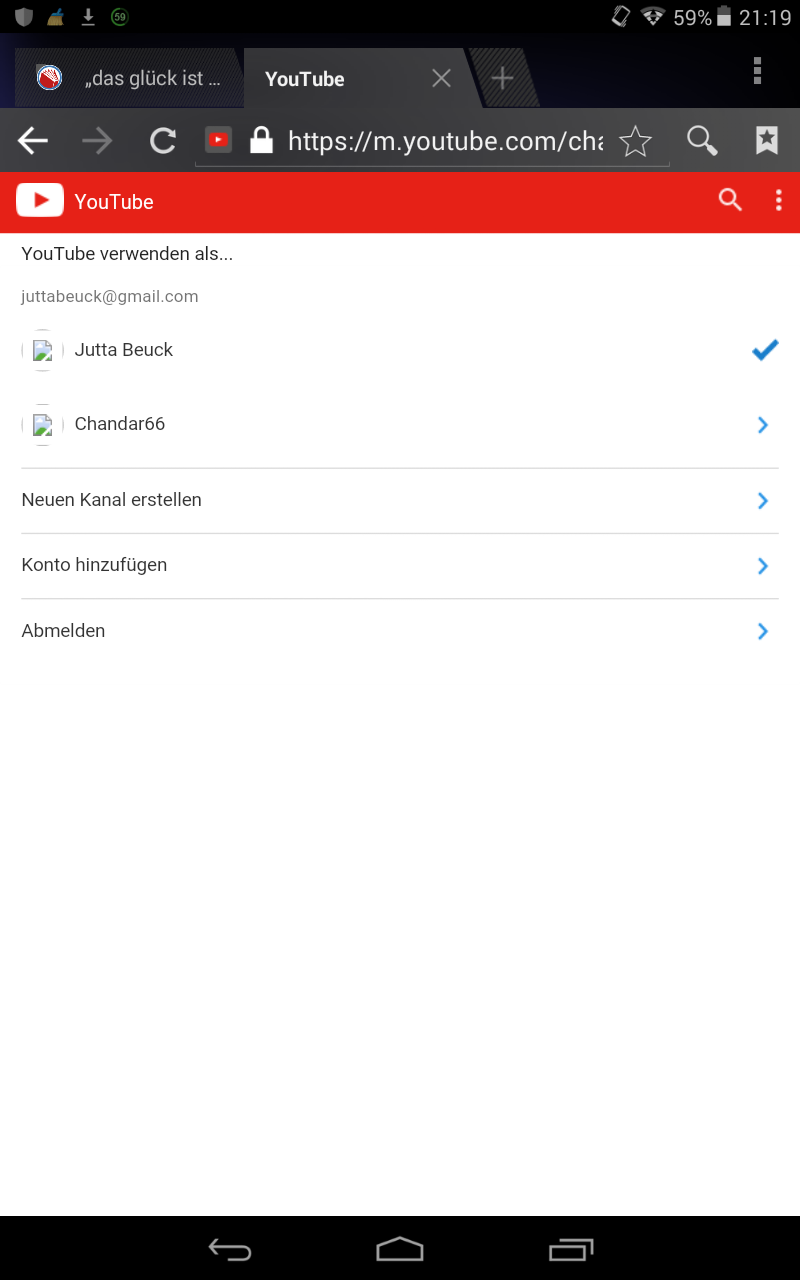Open the YouTube three-dot overflow menu
The width and height of the screenshot is (800, 1280).
pos(778,200)
